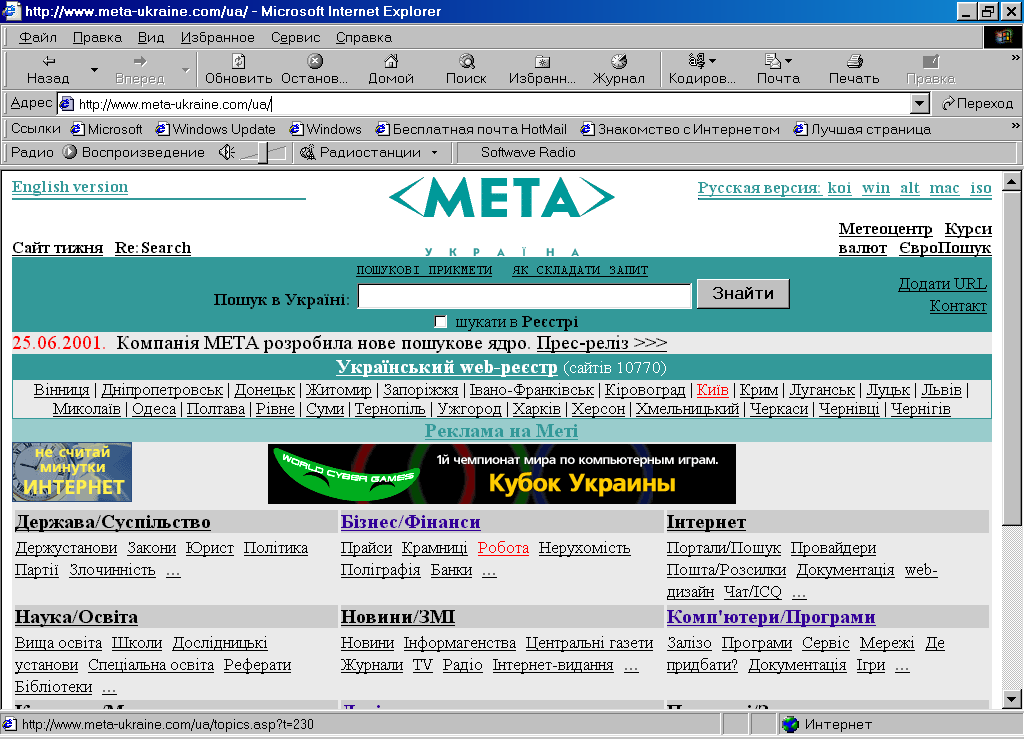This screenshot has height=739, width=1024.
Task: Open the Метеоцентр link
Action: tap(886, 229)
